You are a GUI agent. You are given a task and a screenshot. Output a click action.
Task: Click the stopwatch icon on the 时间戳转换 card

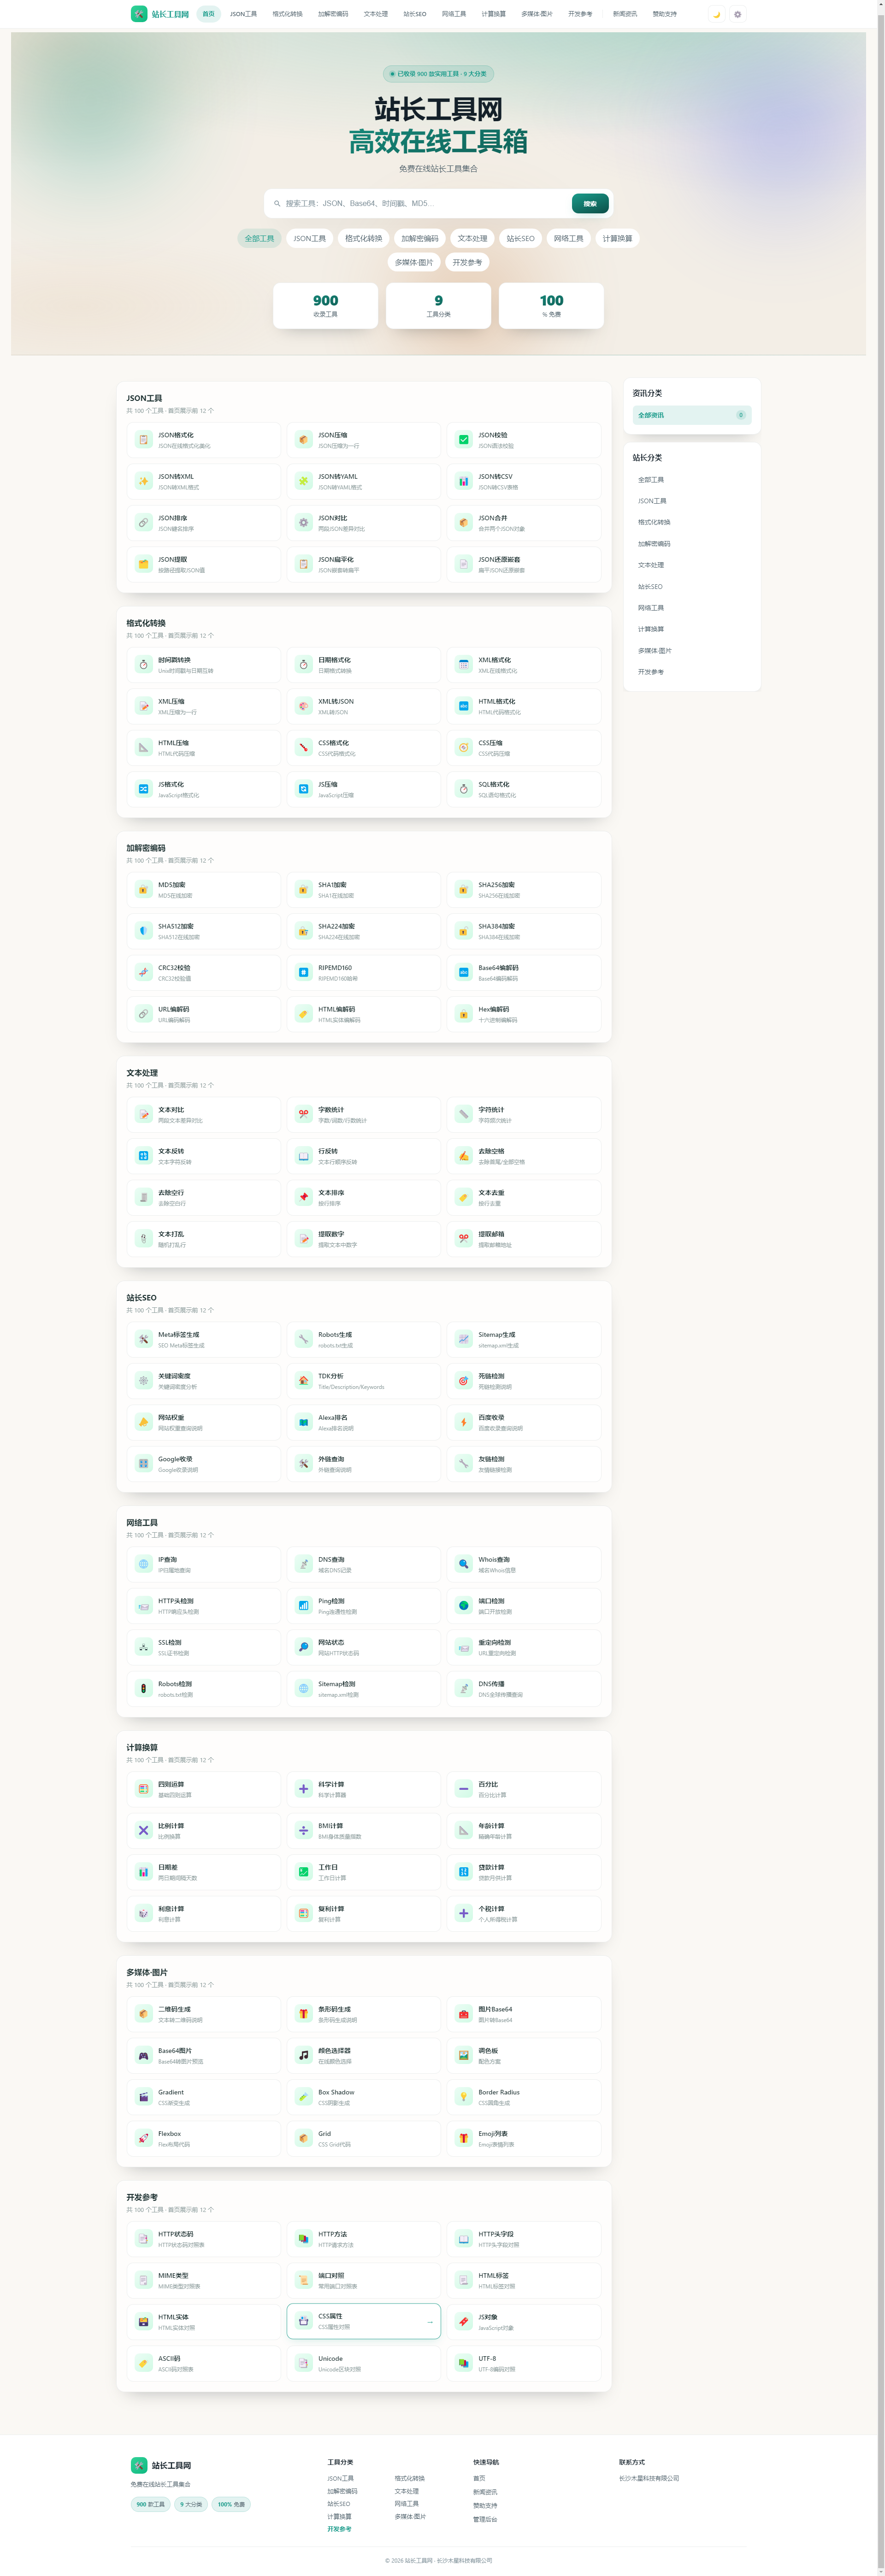144,665
